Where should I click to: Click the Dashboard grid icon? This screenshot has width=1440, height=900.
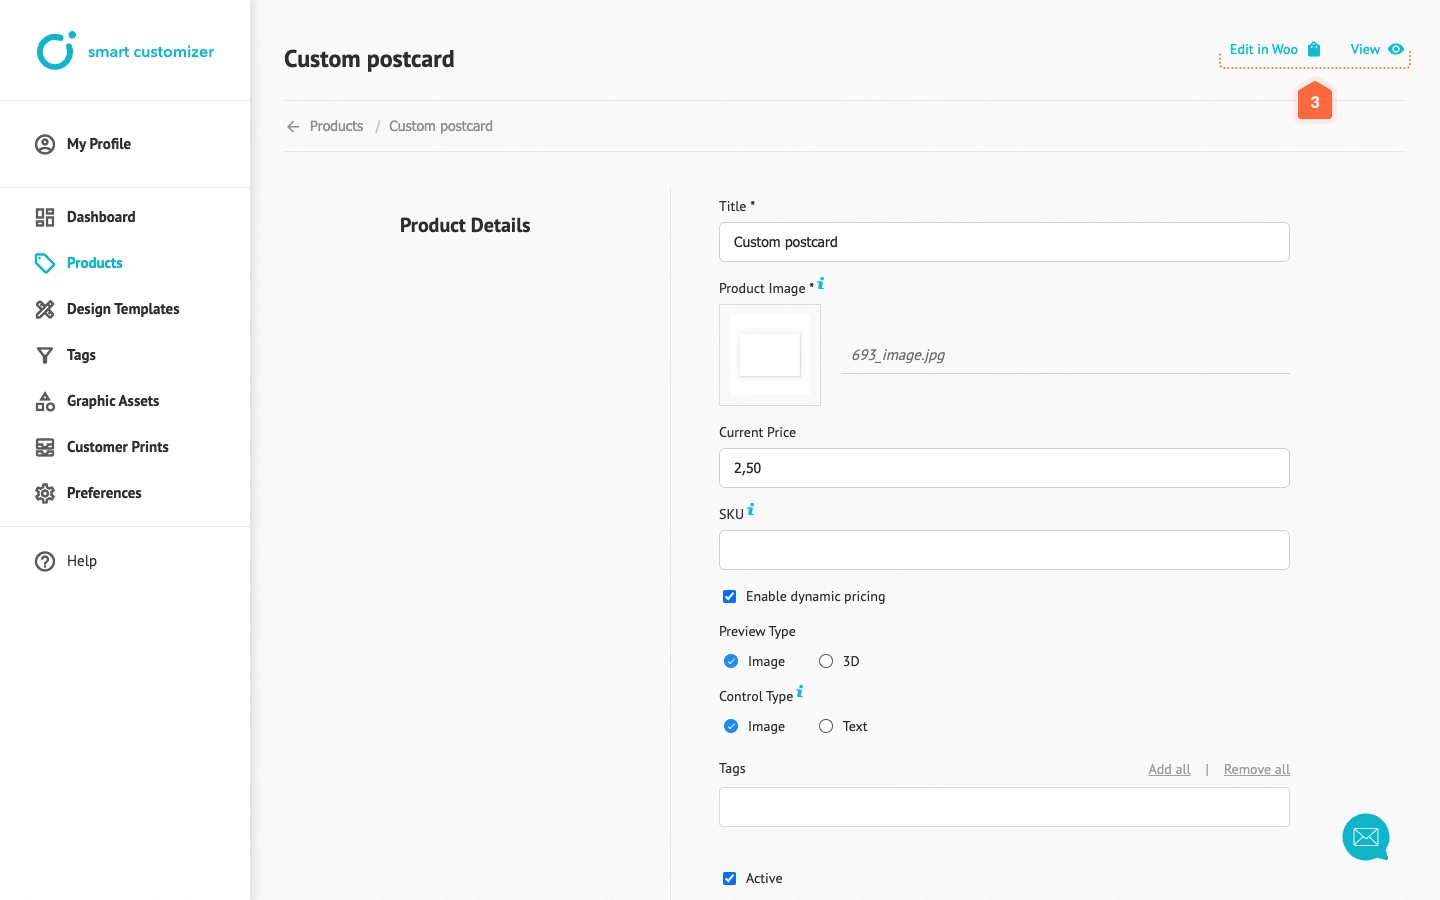pos(45,217)
